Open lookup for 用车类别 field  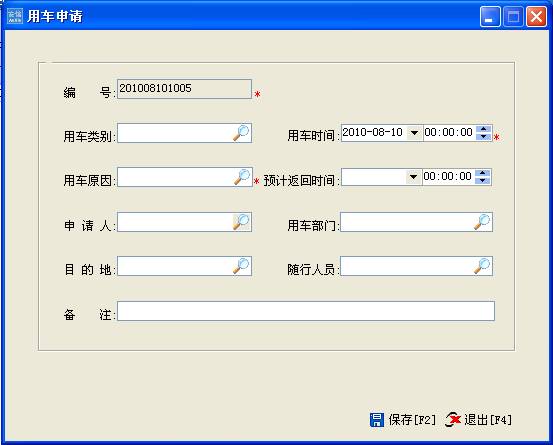[x=241, y=133]
